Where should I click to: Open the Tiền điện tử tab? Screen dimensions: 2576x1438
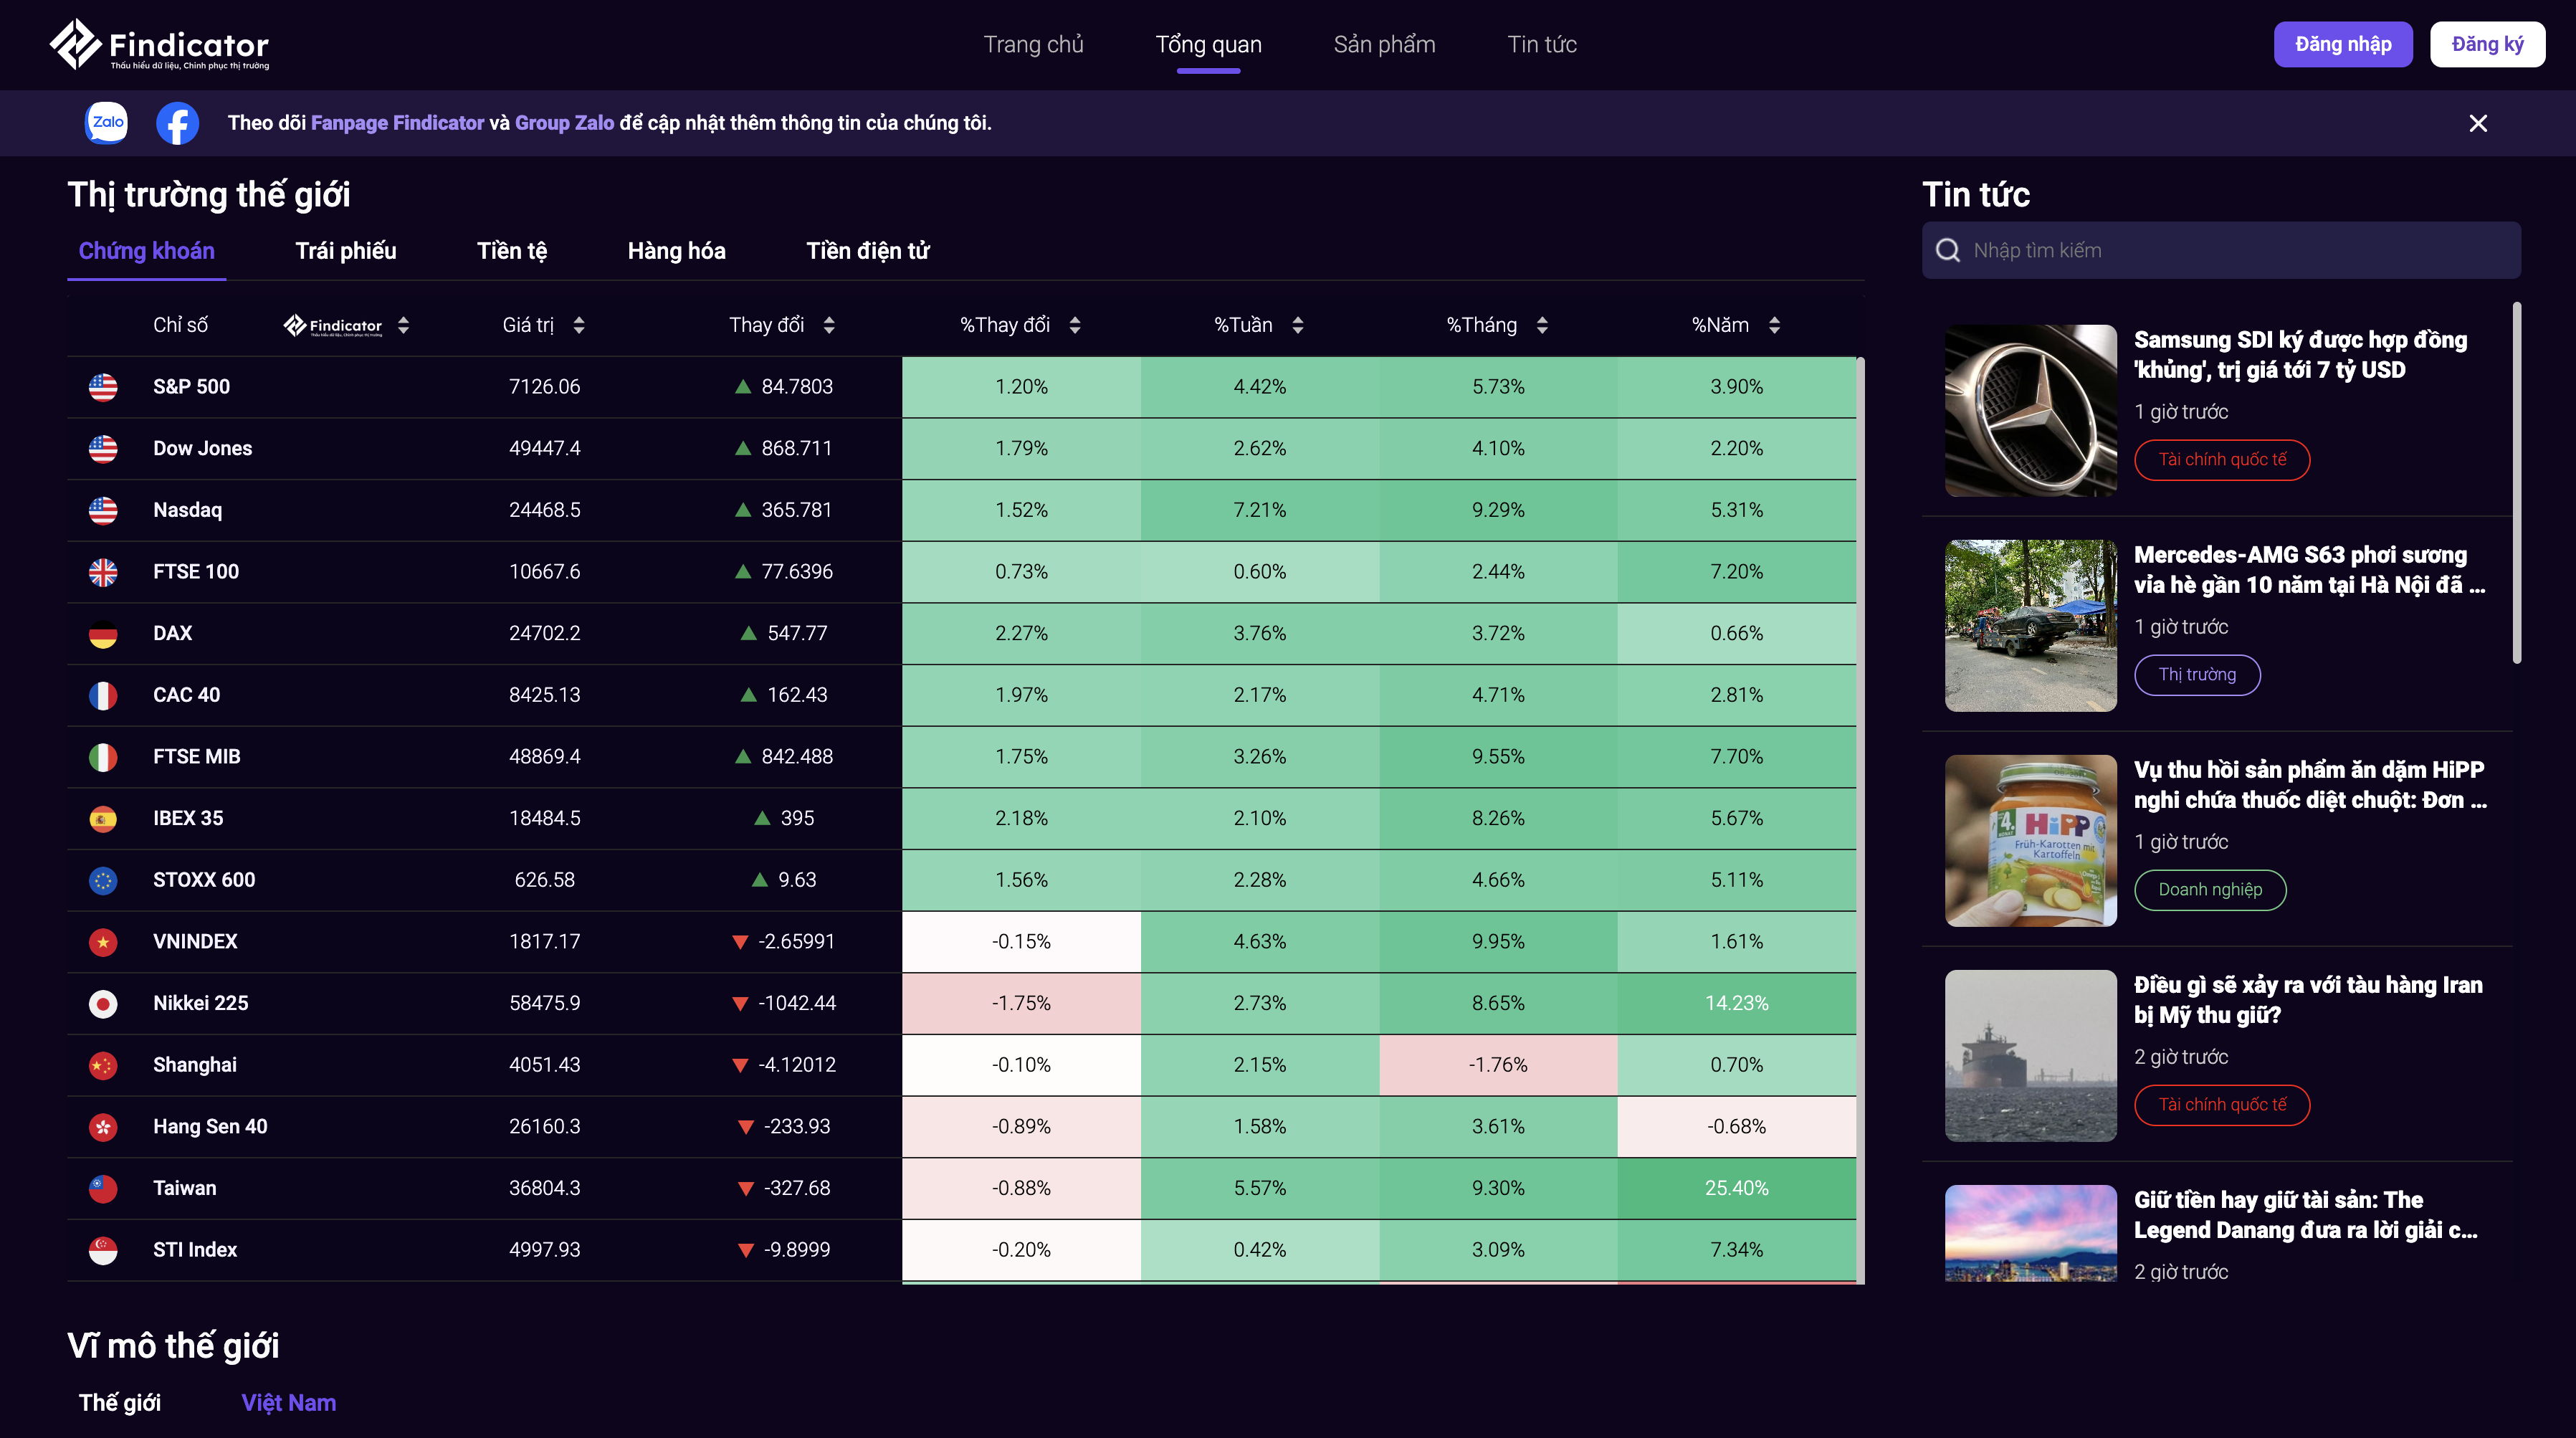pyautogui.click(x=867, y=251)
